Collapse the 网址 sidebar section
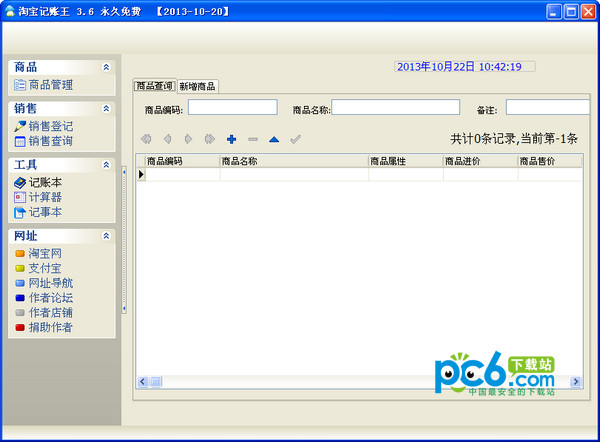 (106, 236)
